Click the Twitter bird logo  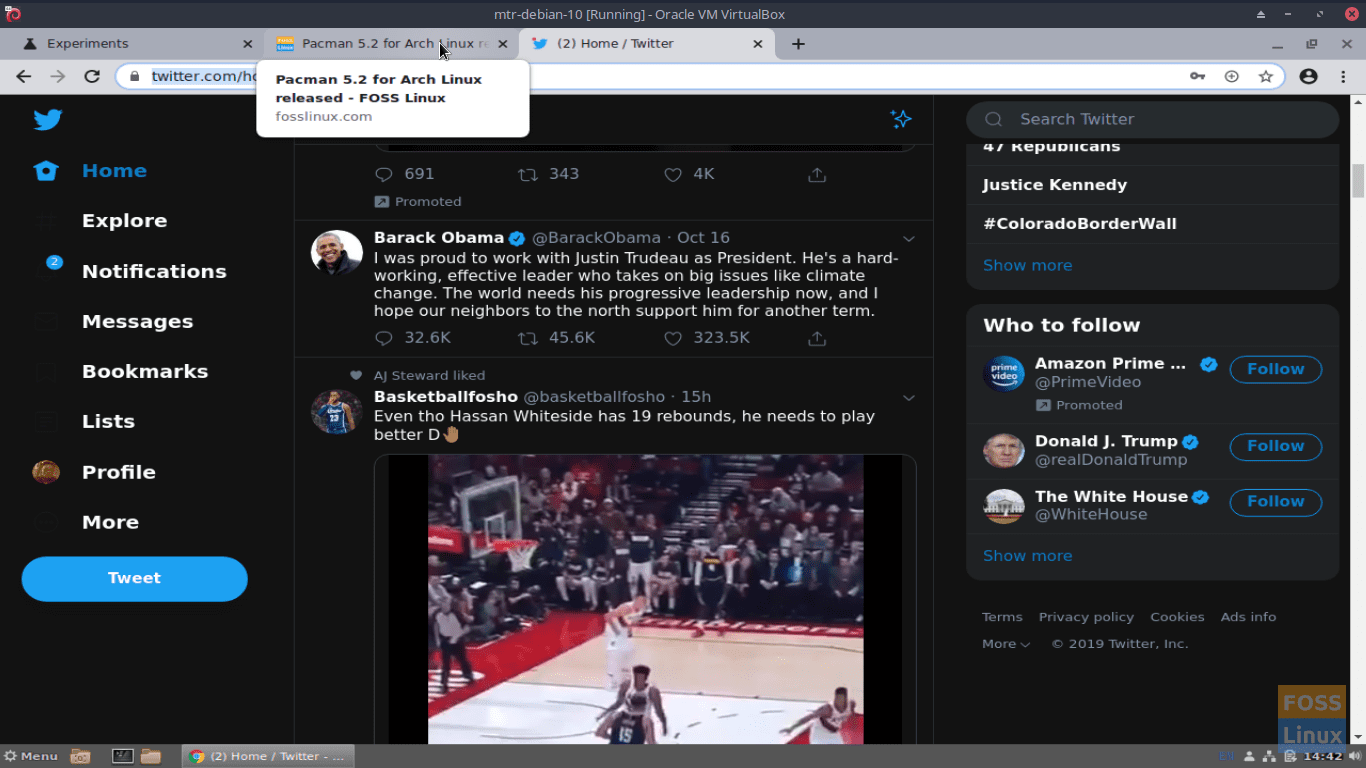coord(47,119)
